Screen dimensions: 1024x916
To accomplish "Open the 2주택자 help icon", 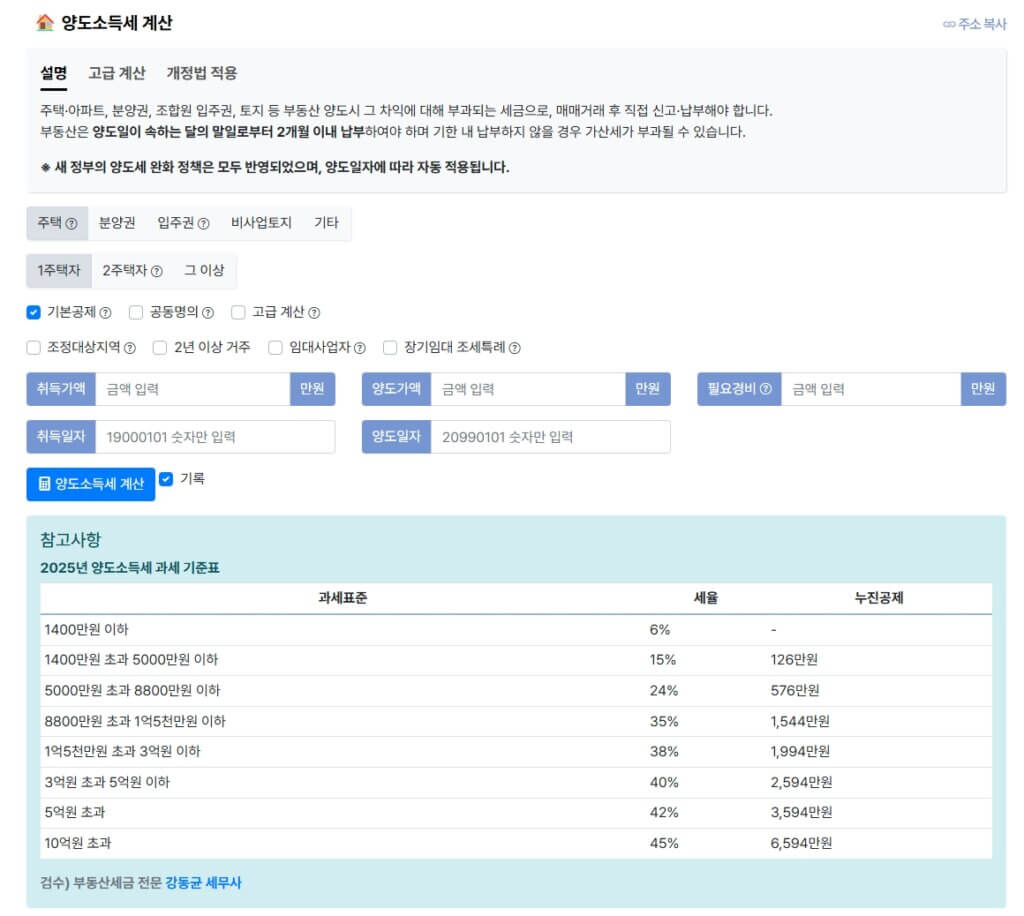I will click(x=155, y=270).
